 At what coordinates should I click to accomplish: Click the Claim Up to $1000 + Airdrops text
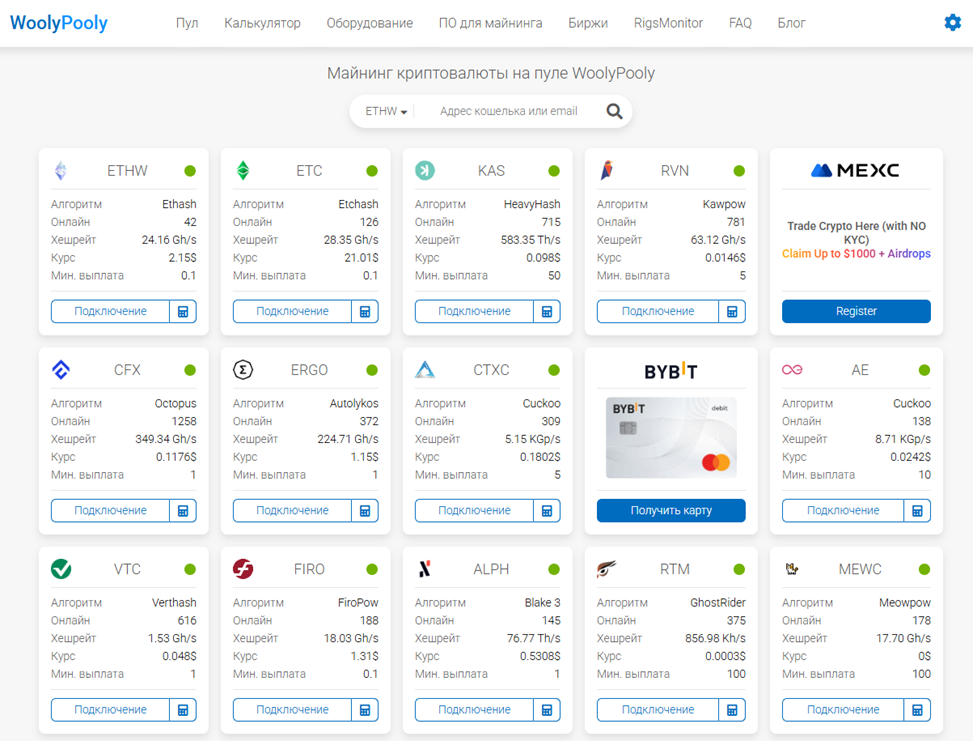(856, 253)
